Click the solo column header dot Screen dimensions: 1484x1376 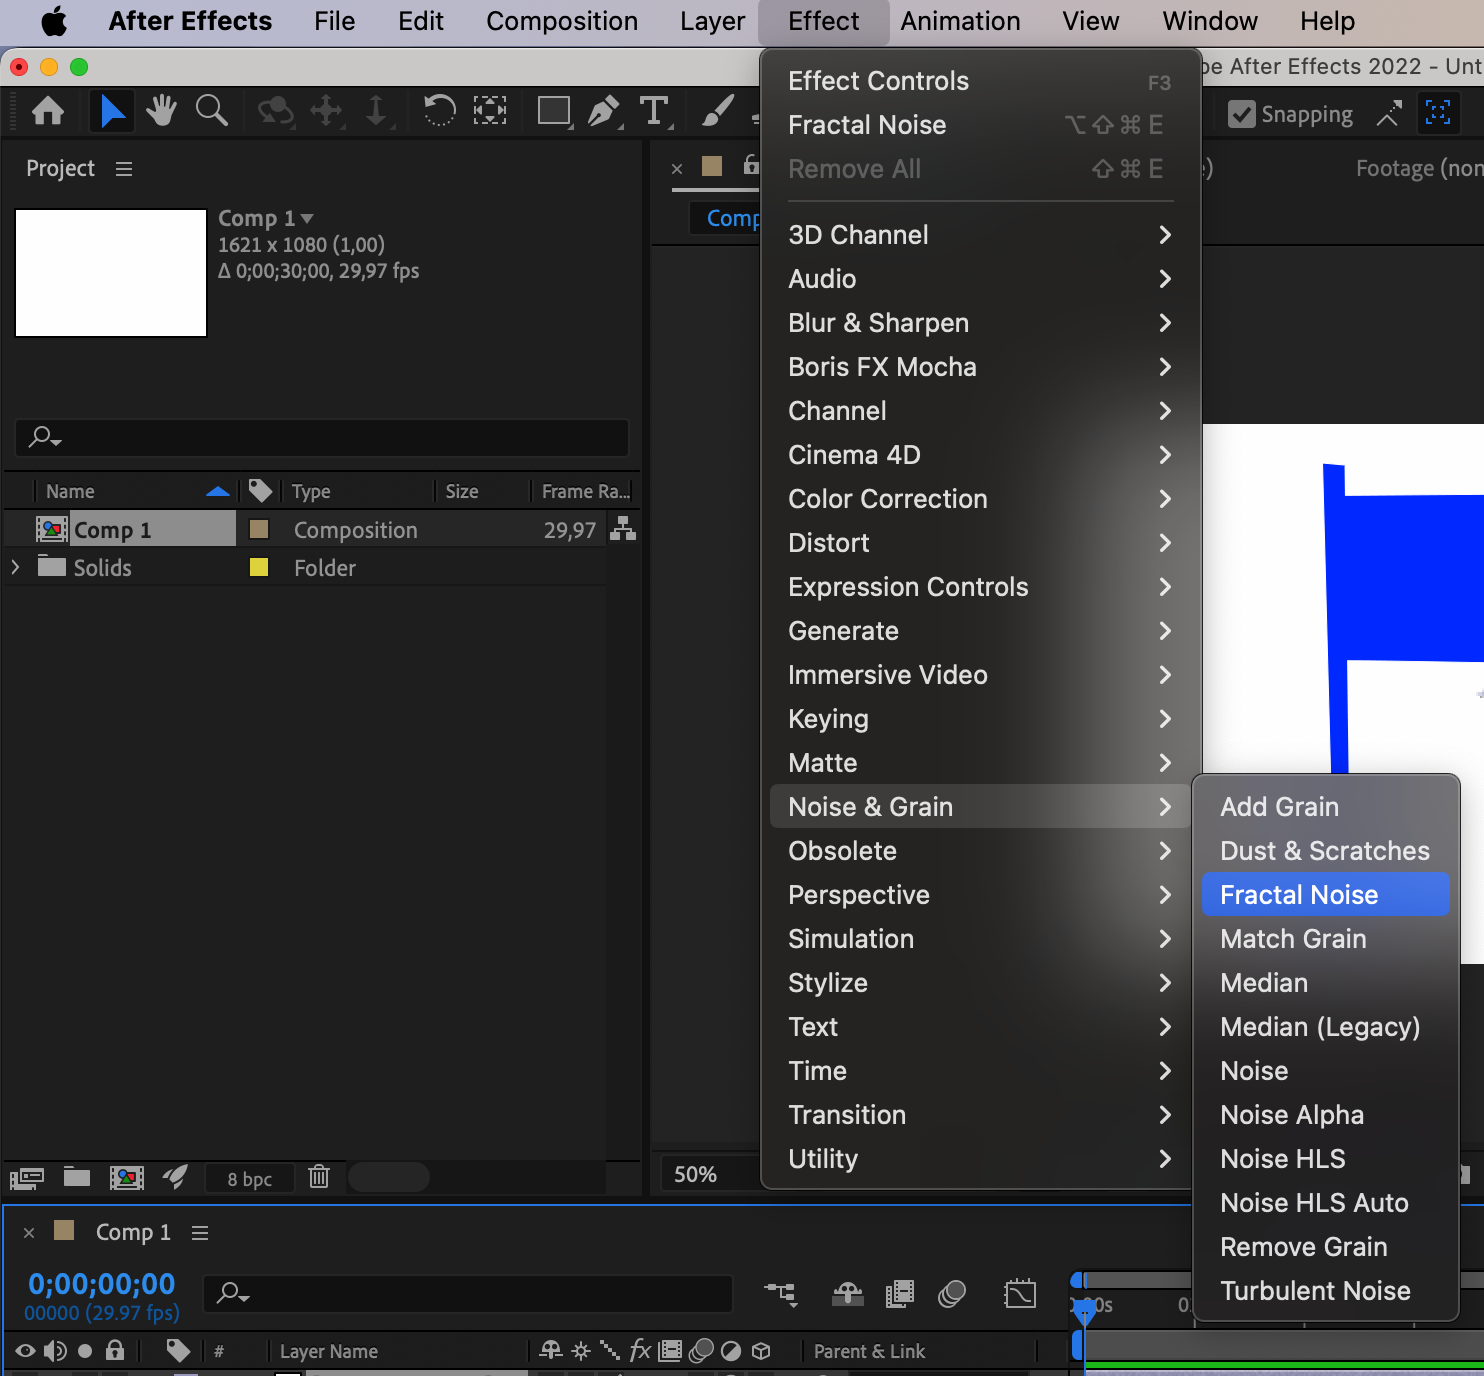[85, 1351]
